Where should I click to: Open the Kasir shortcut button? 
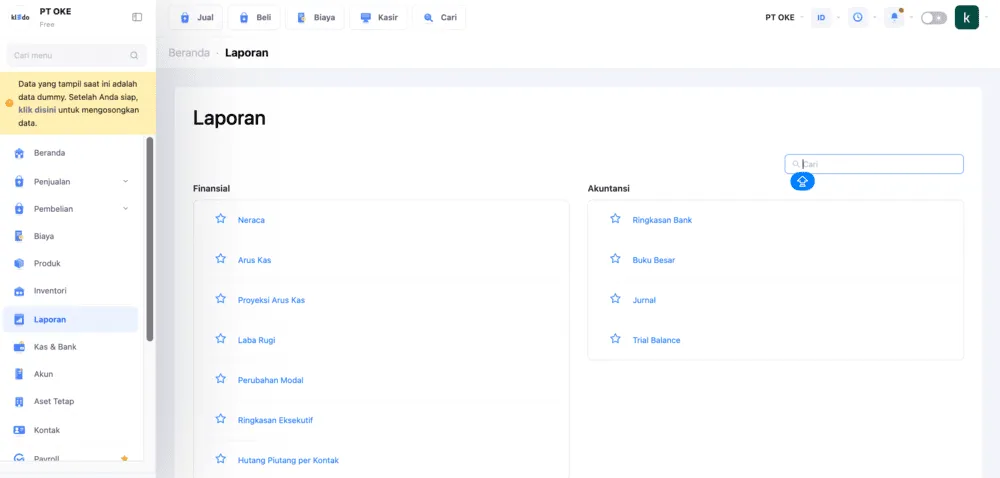[x=378, y=18]
